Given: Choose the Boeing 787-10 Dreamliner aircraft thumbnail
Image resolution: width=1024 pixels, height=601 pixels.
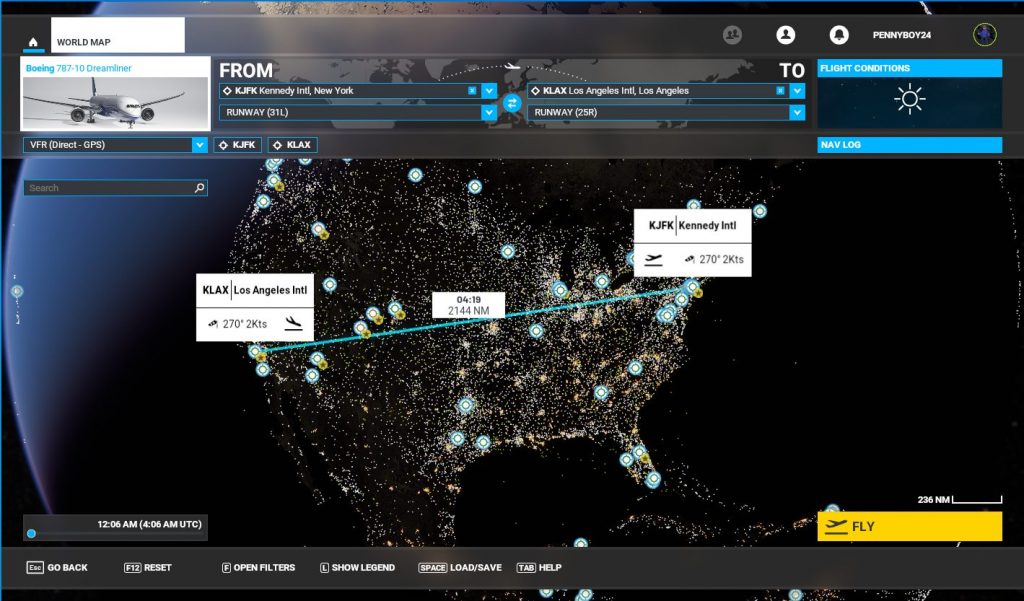Looking at the screenshot, I should [116, 93].
